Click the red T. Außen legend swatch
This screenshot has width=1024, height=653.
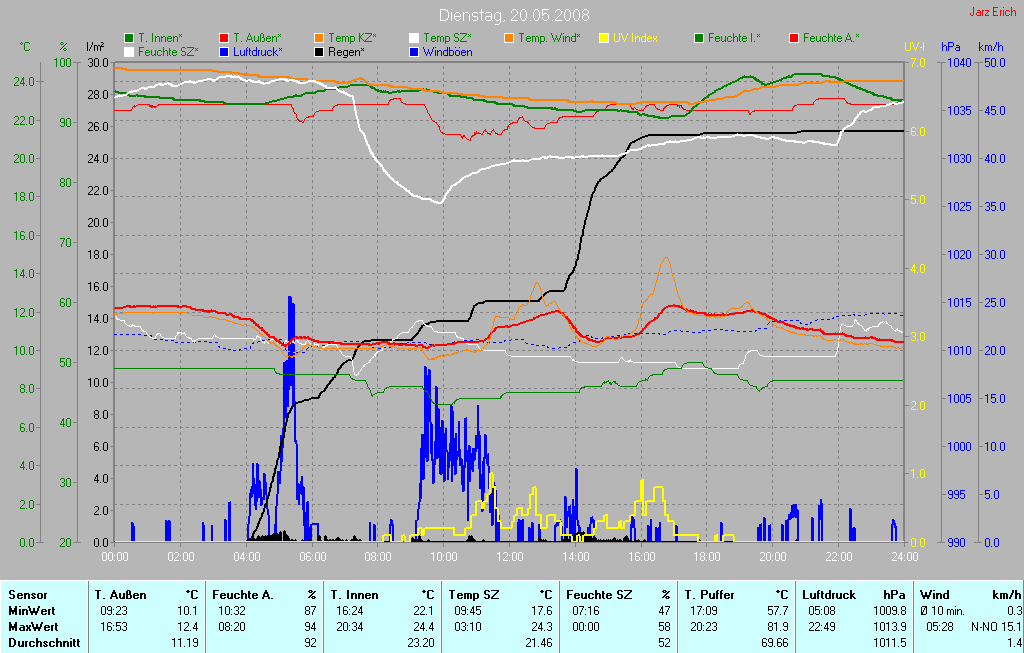pos(224,39)
